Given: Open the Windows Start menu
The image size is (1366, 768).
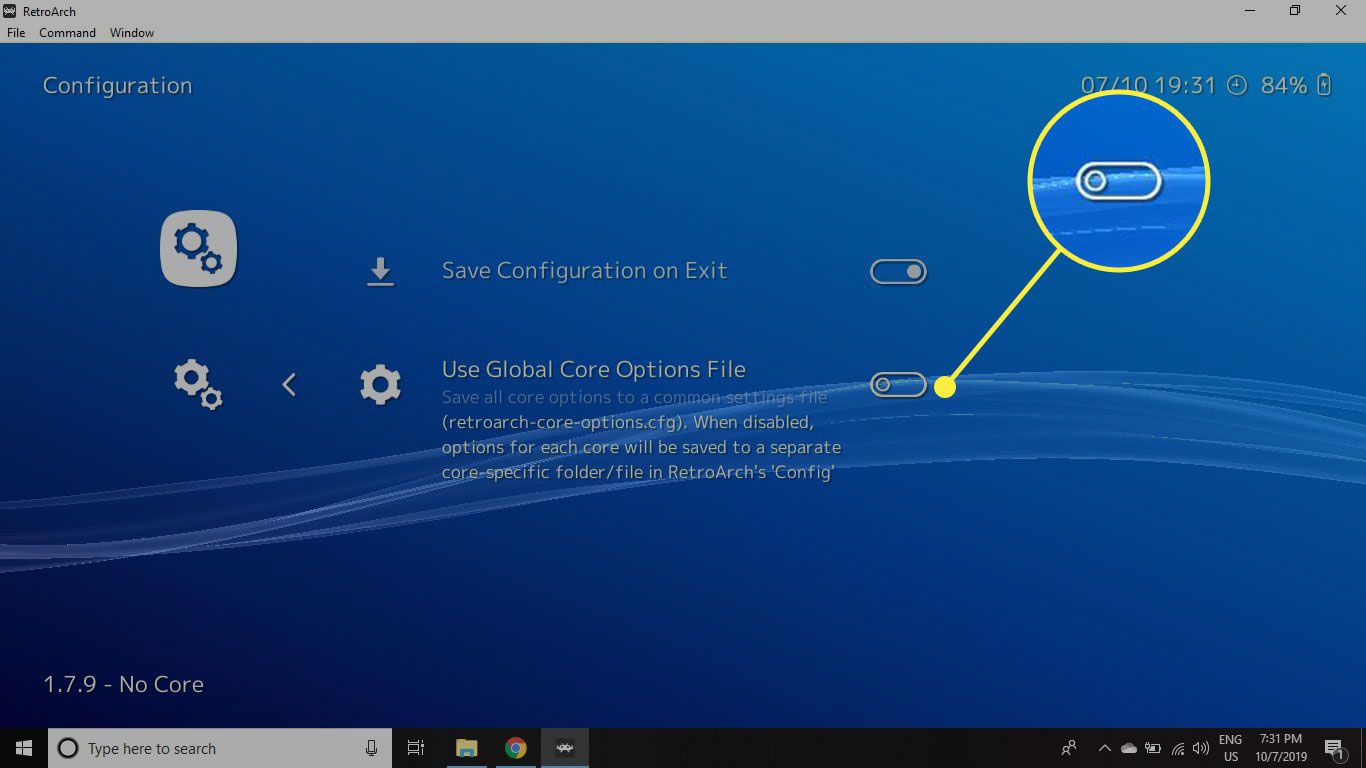Looking at the screenshot, I should (x=24, y=748).
